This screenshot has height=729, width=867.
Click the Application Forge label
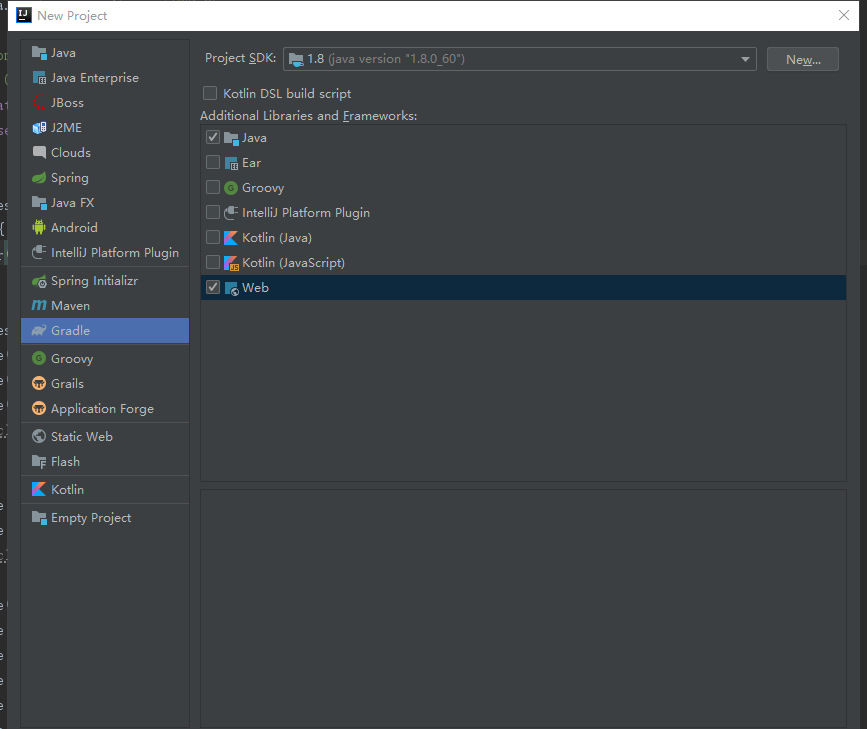pyautogui.click(x=102, y=409)
